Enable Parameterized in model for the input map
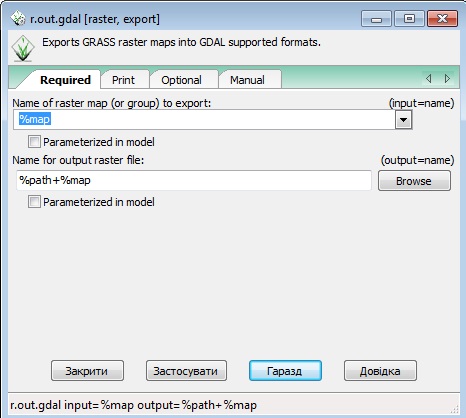The width and height of the screenshot is (466, 418). [34, 142]
